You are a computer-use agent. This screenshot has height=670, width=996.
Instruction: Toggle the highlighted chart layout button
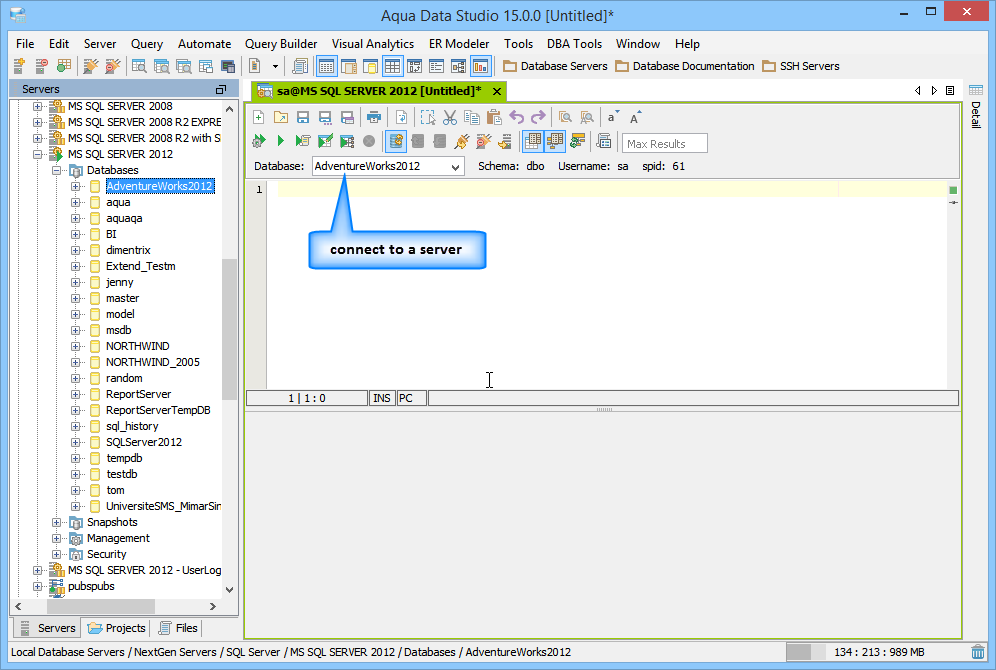pos(480,65)
